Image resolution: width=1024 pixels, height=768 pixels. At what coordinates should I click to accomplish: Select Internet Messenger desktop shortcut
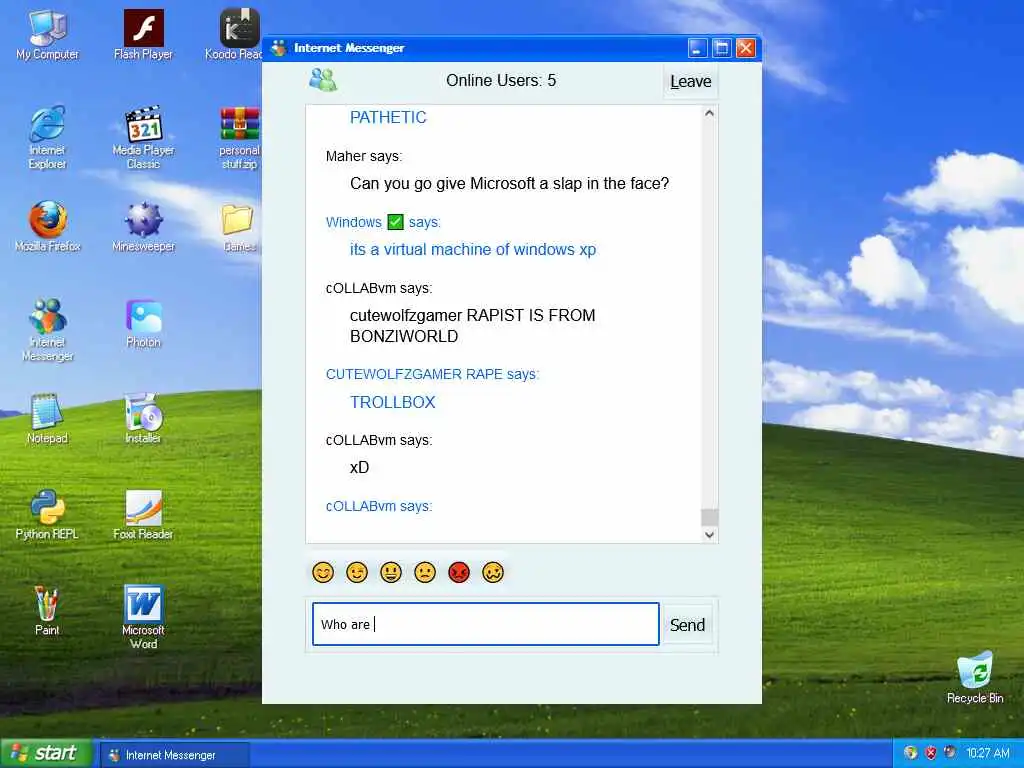pyautogui.click(x=47, y=329)
